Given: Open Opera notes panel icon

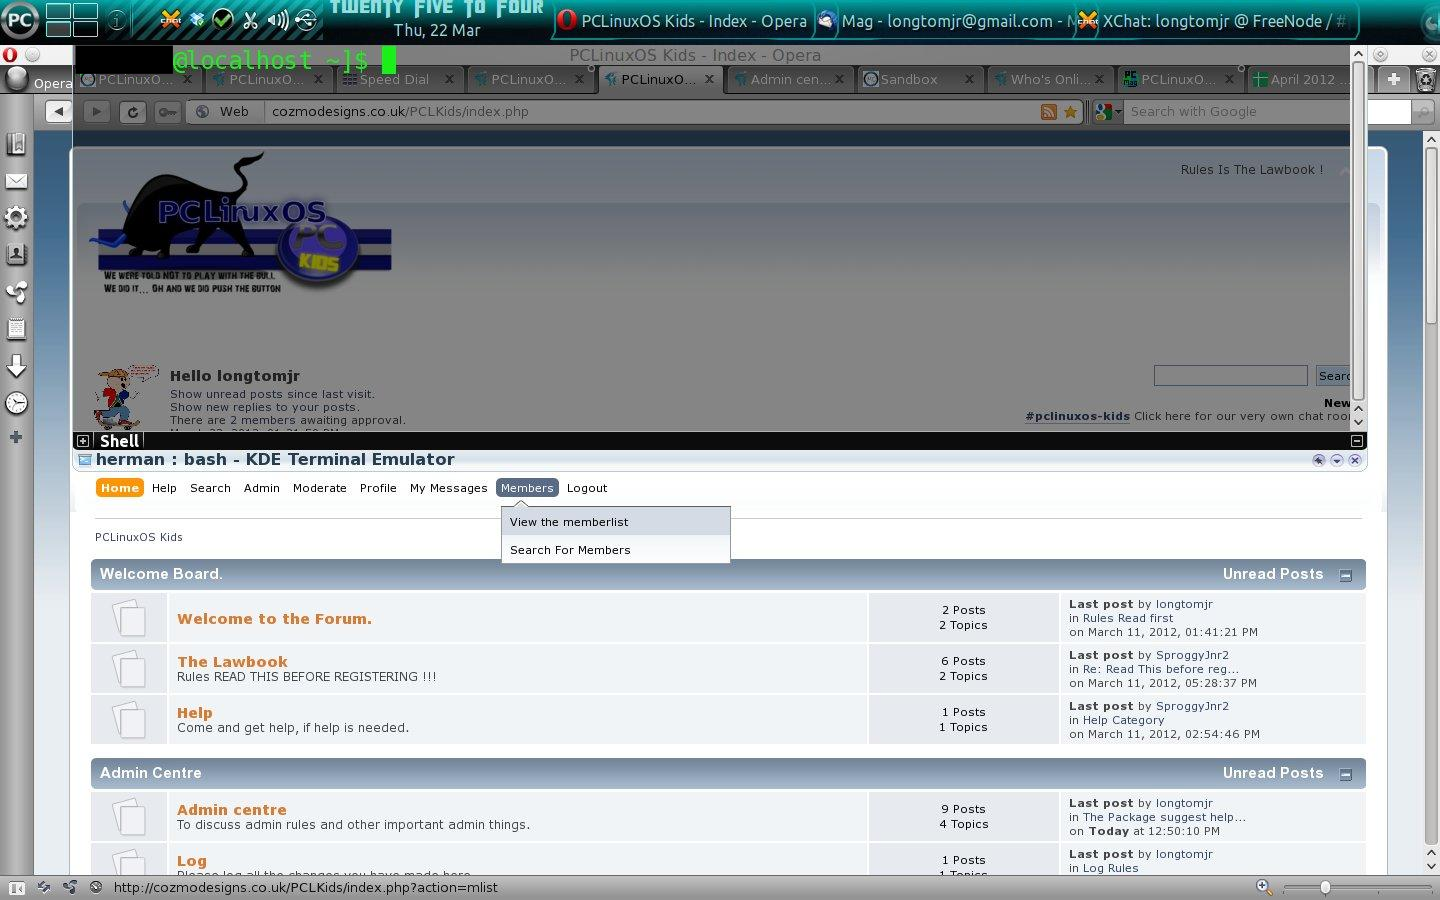Looking at the screenshot, I should point(16,328).
